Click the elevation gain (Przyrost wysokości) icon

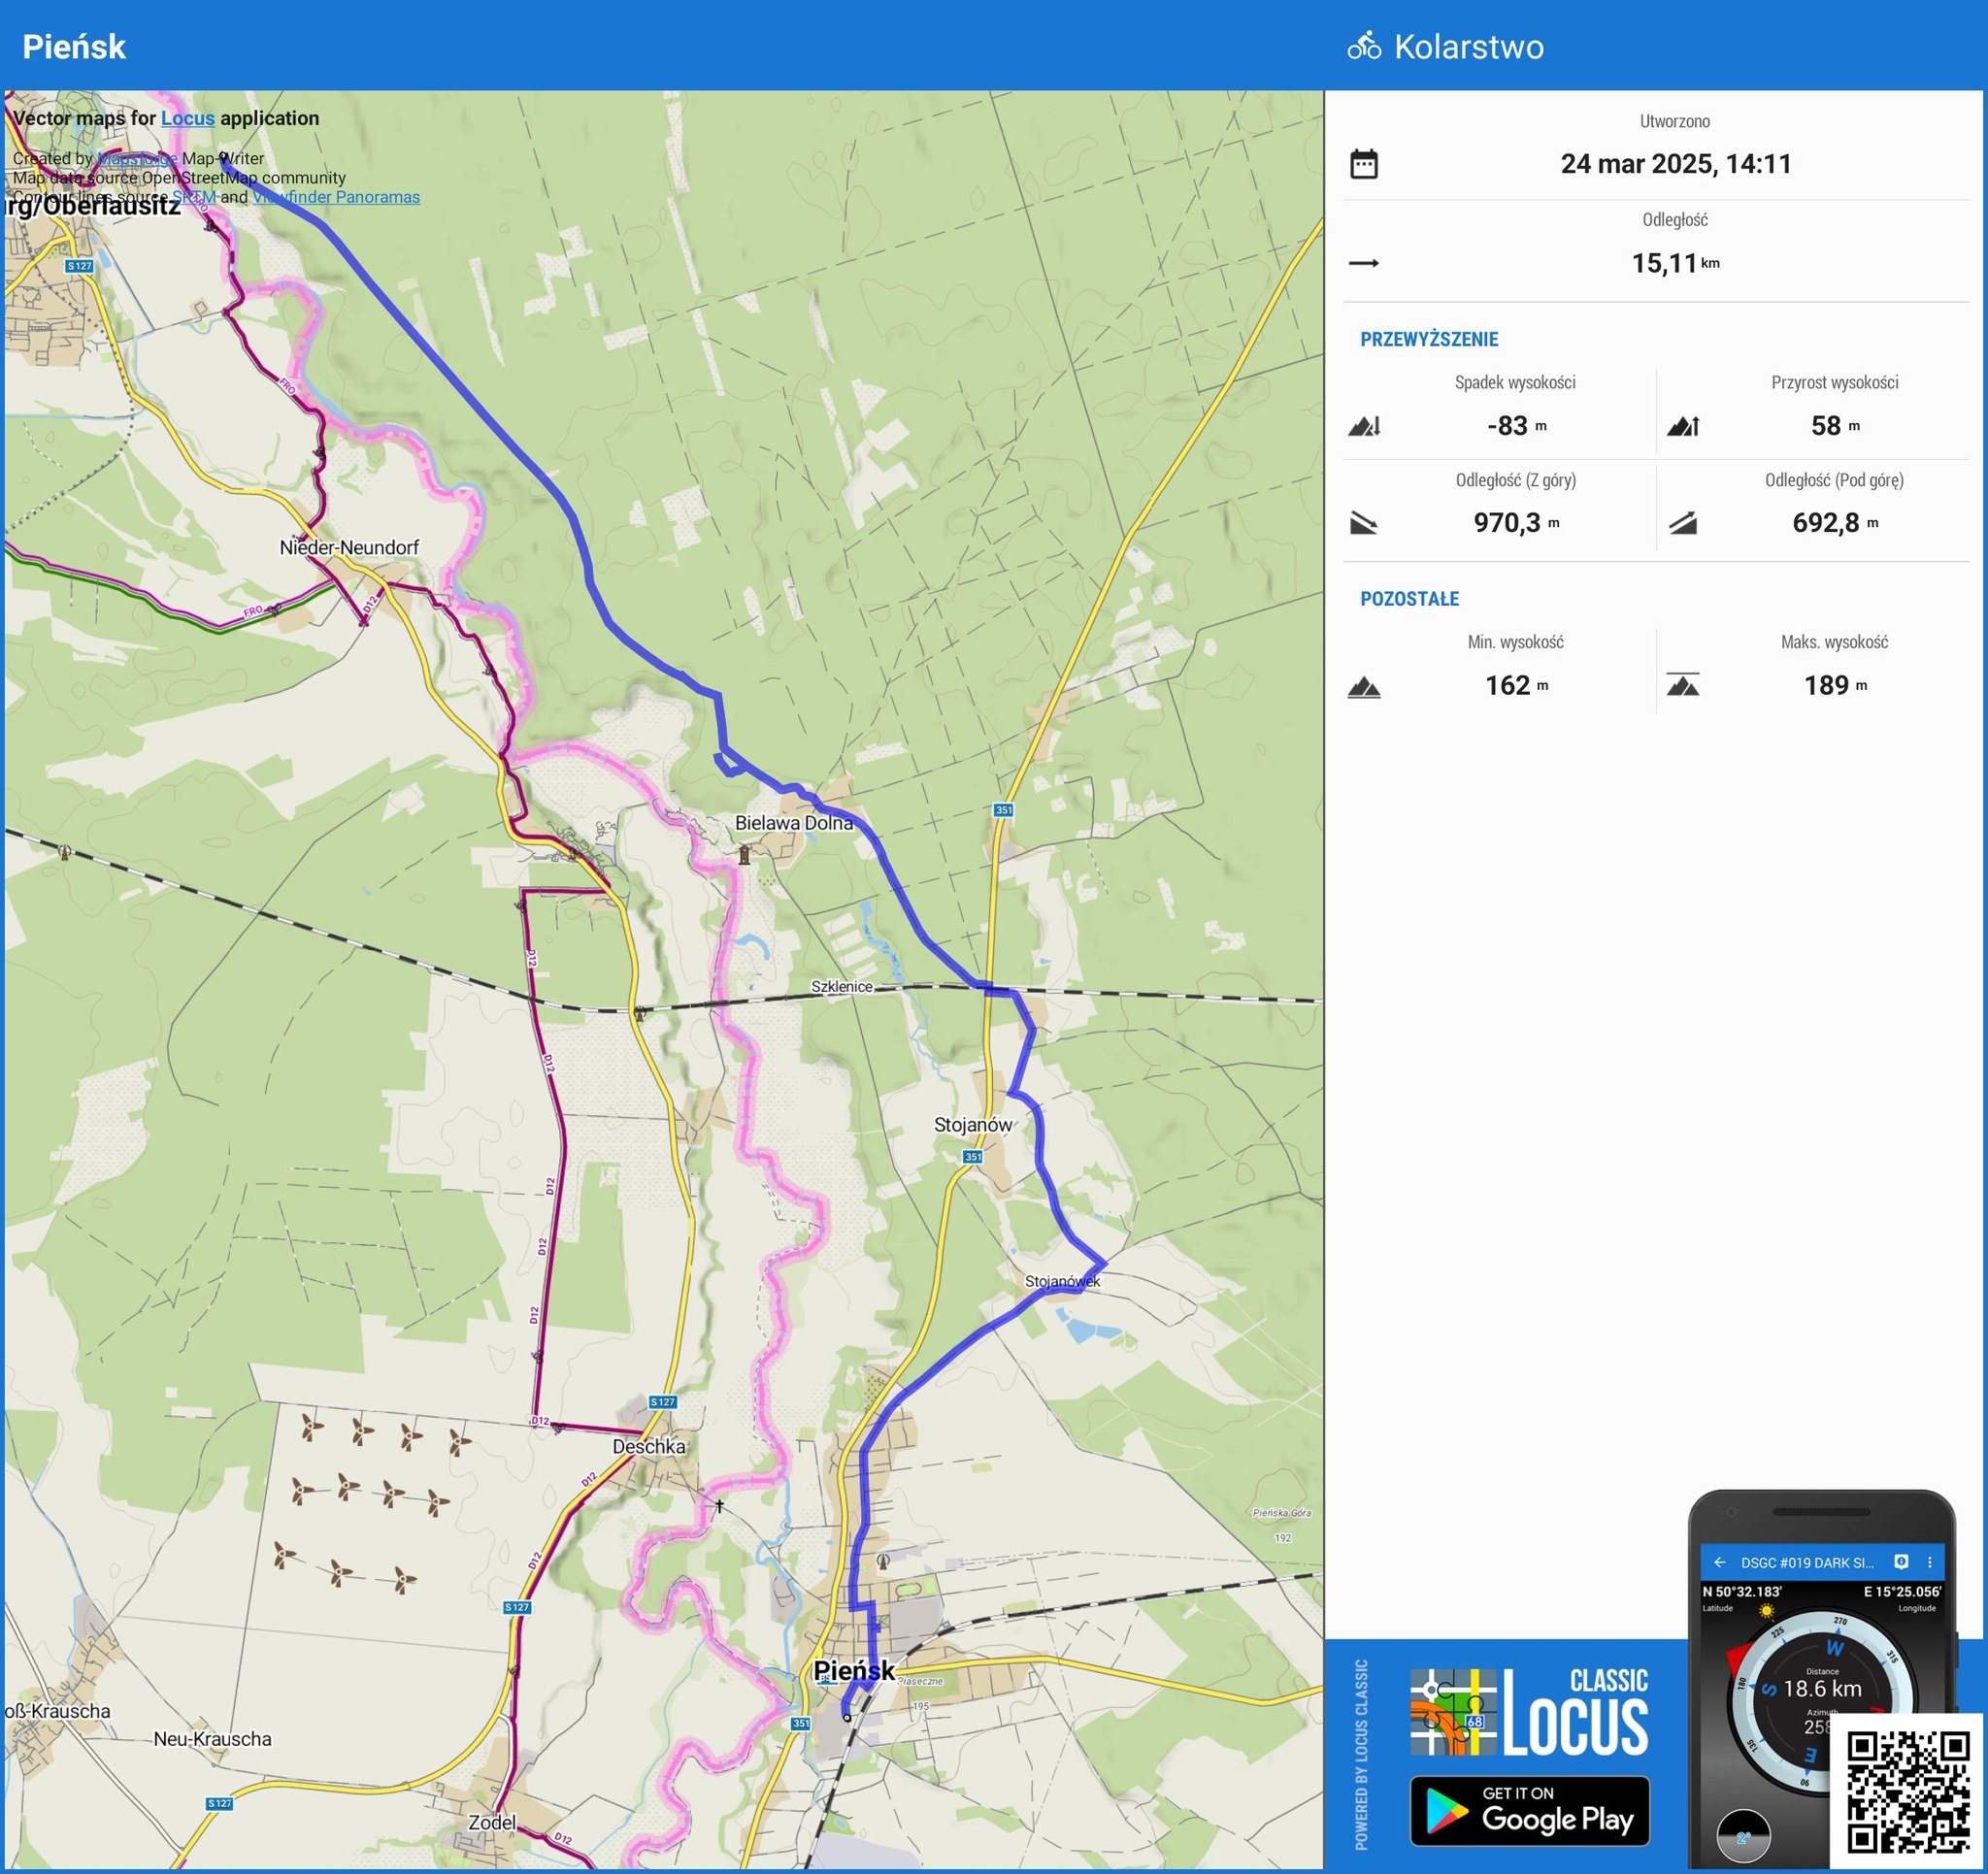[x=1682, y=426]
